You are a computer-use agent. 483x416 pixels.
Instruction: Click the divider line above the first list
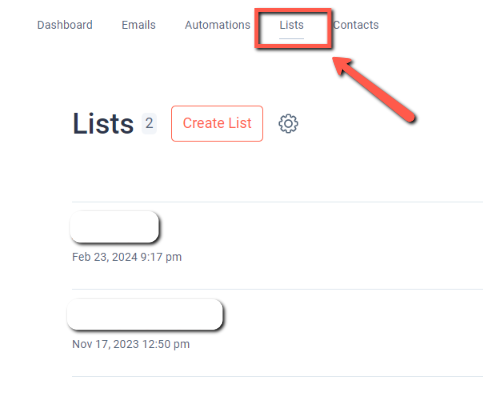click(277, 202)
